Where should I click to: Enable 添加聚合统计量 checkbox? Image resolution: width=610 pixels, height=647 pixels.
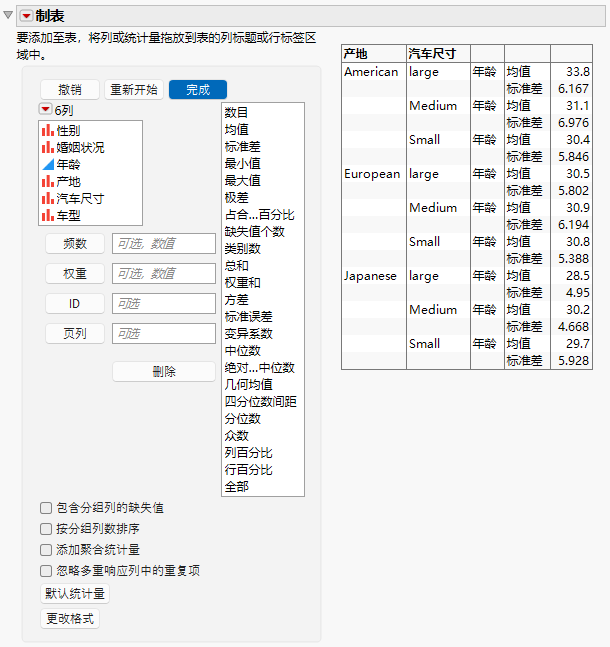[x=46, y=550]
